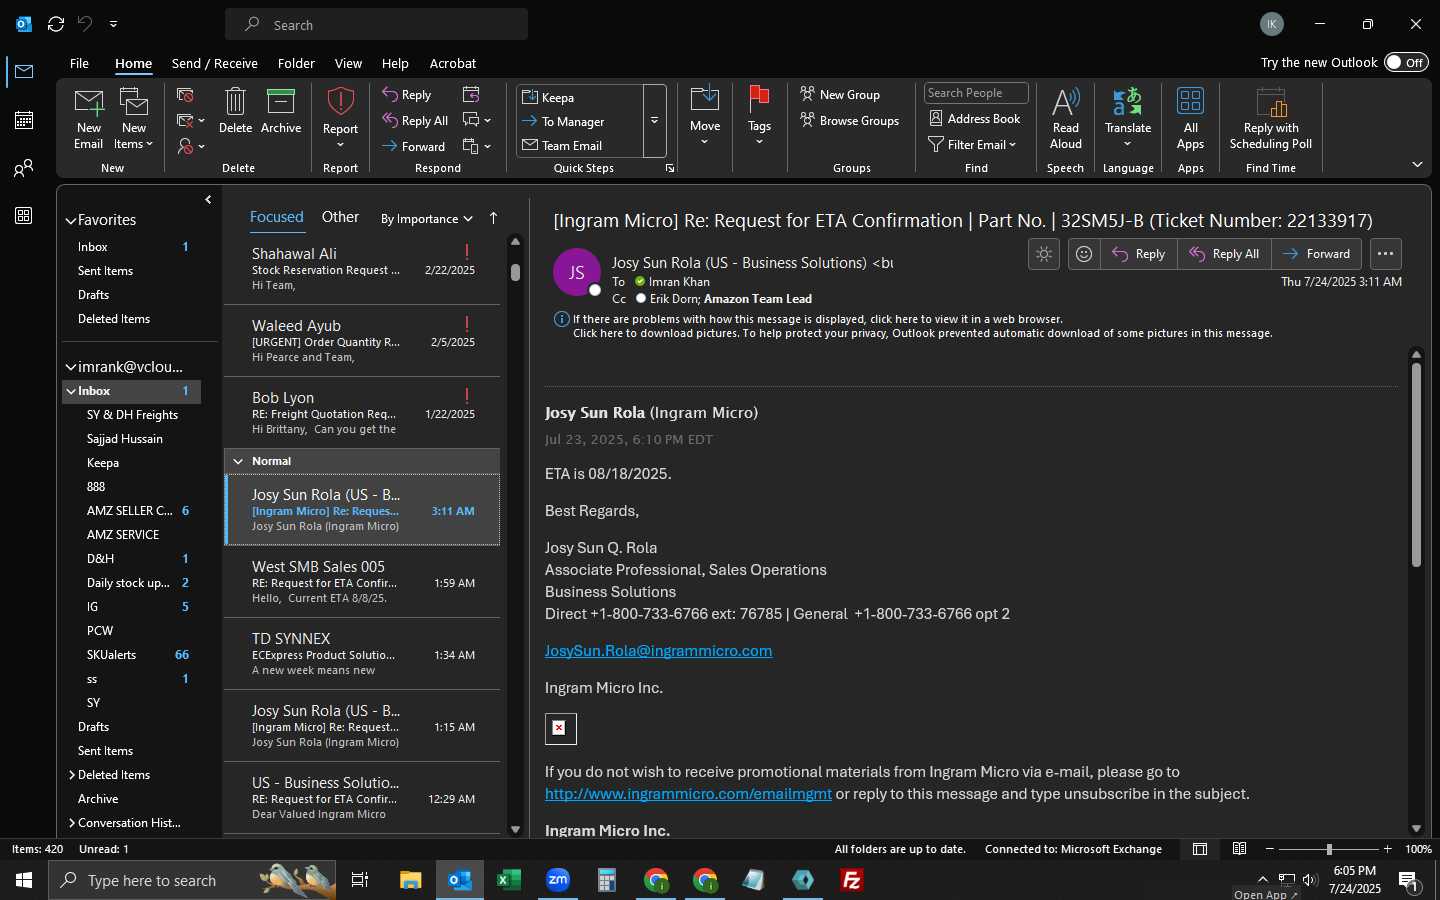Open the Filter Email dropdown
This screenshot has width=1440, height=900.
pos(972,145)
